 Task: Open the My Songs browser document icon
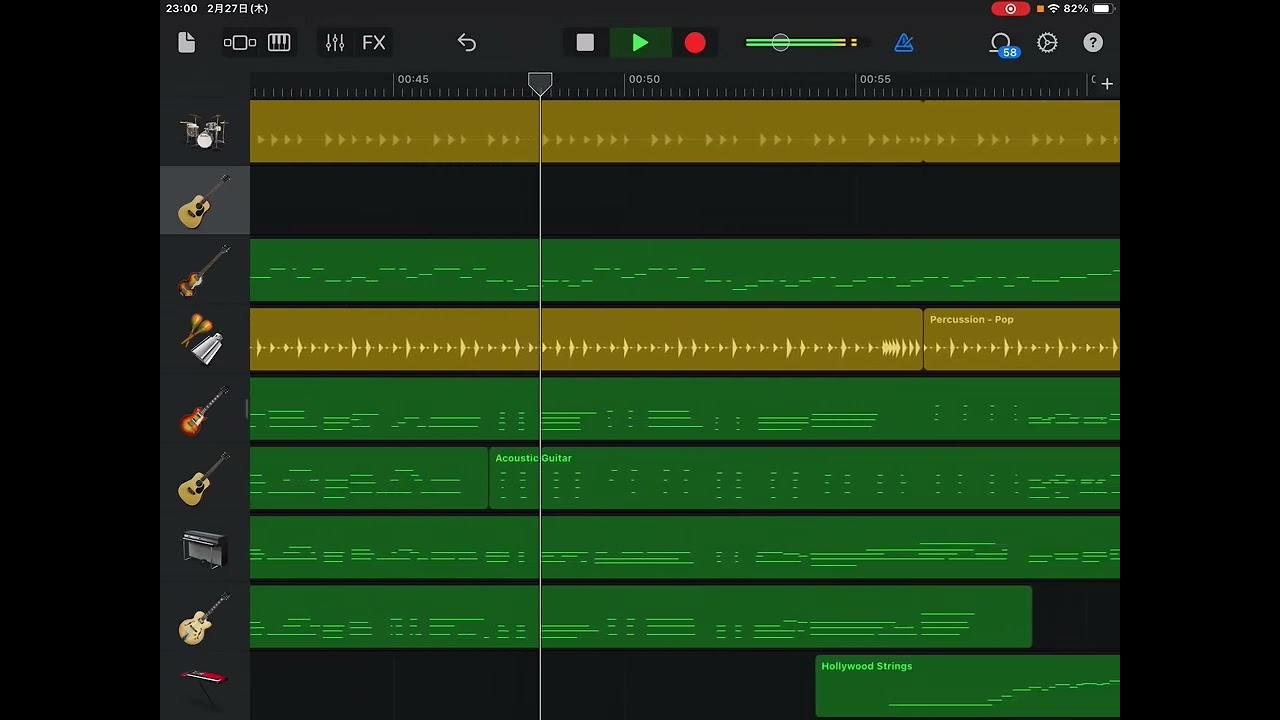(186, 43)
